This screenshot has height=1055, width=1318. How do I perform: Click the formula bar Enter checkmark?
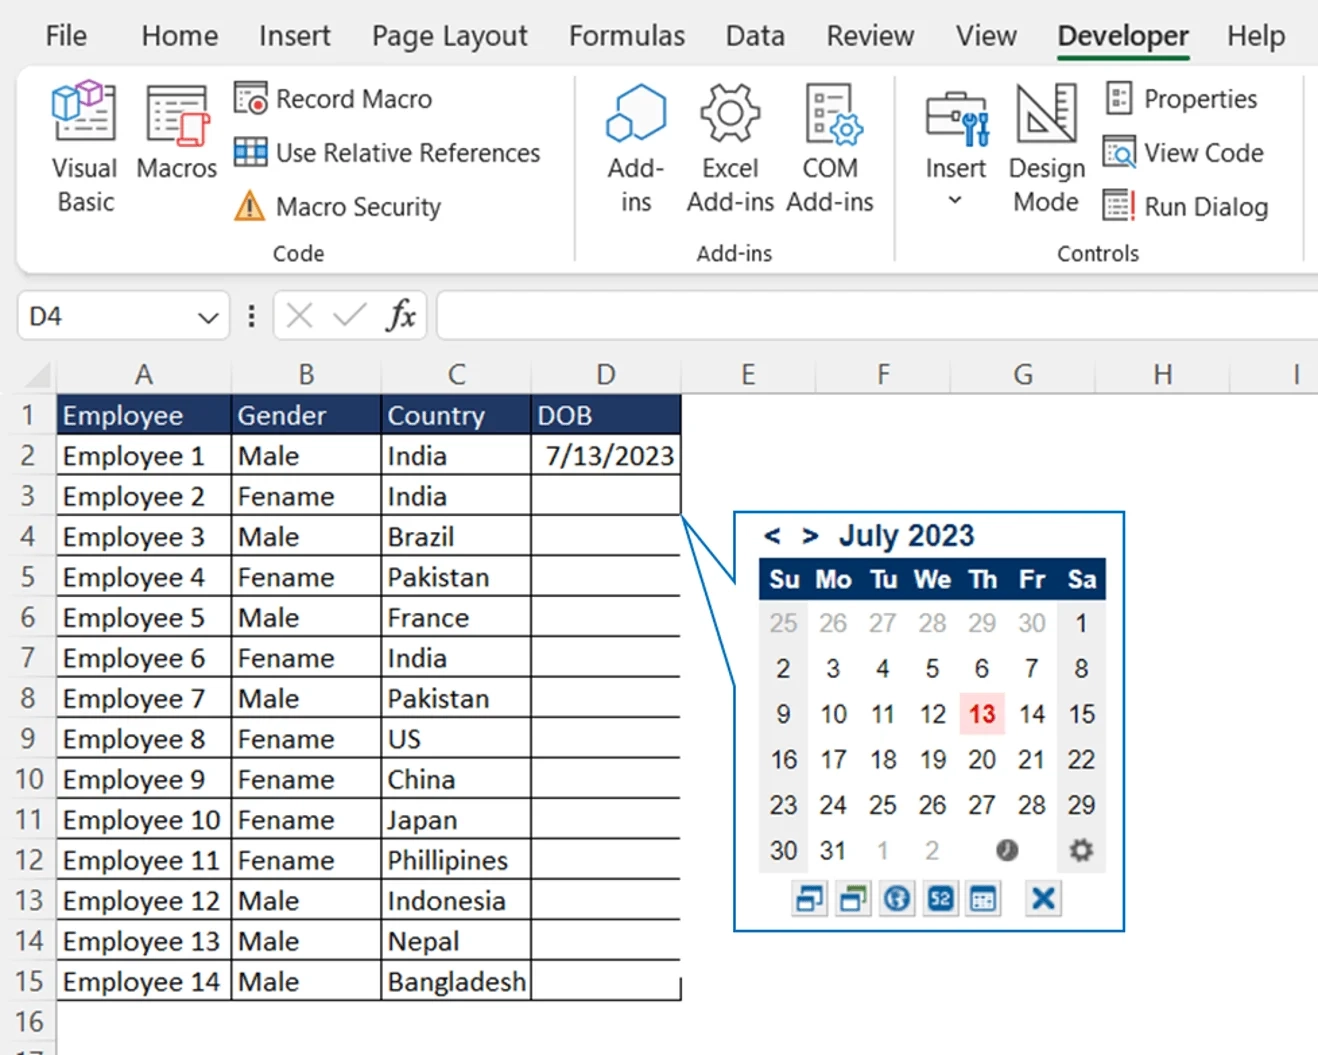[x=349, y=317]
